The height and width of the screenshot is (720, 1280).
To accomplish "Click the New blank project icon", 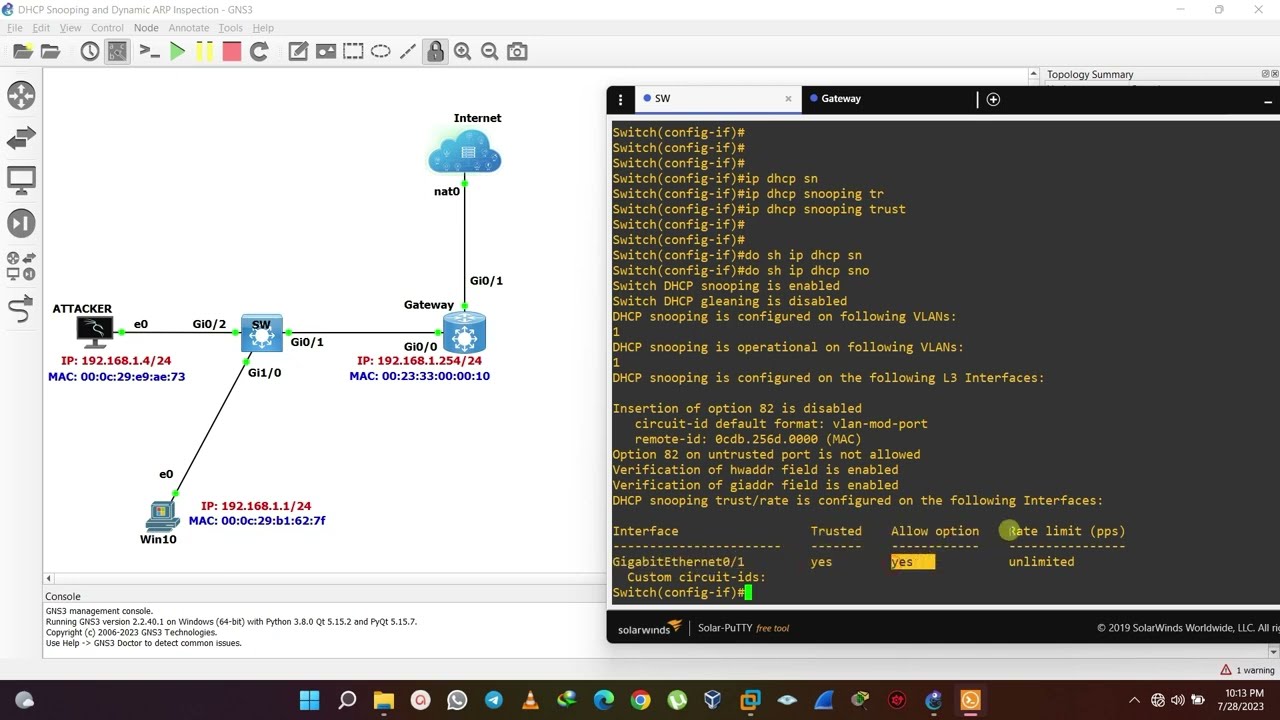I will (x=21, y=51).
